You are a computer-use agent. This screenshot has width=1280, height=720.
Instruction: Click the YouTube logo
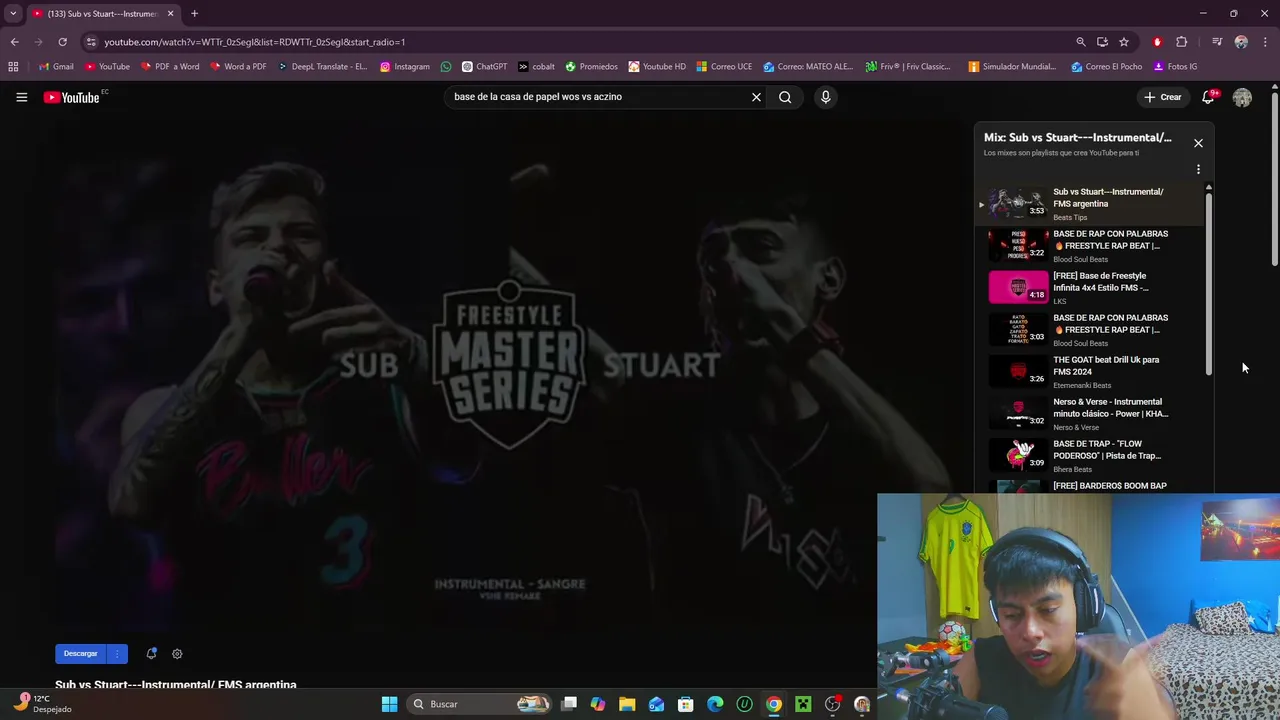pos(72,97)
